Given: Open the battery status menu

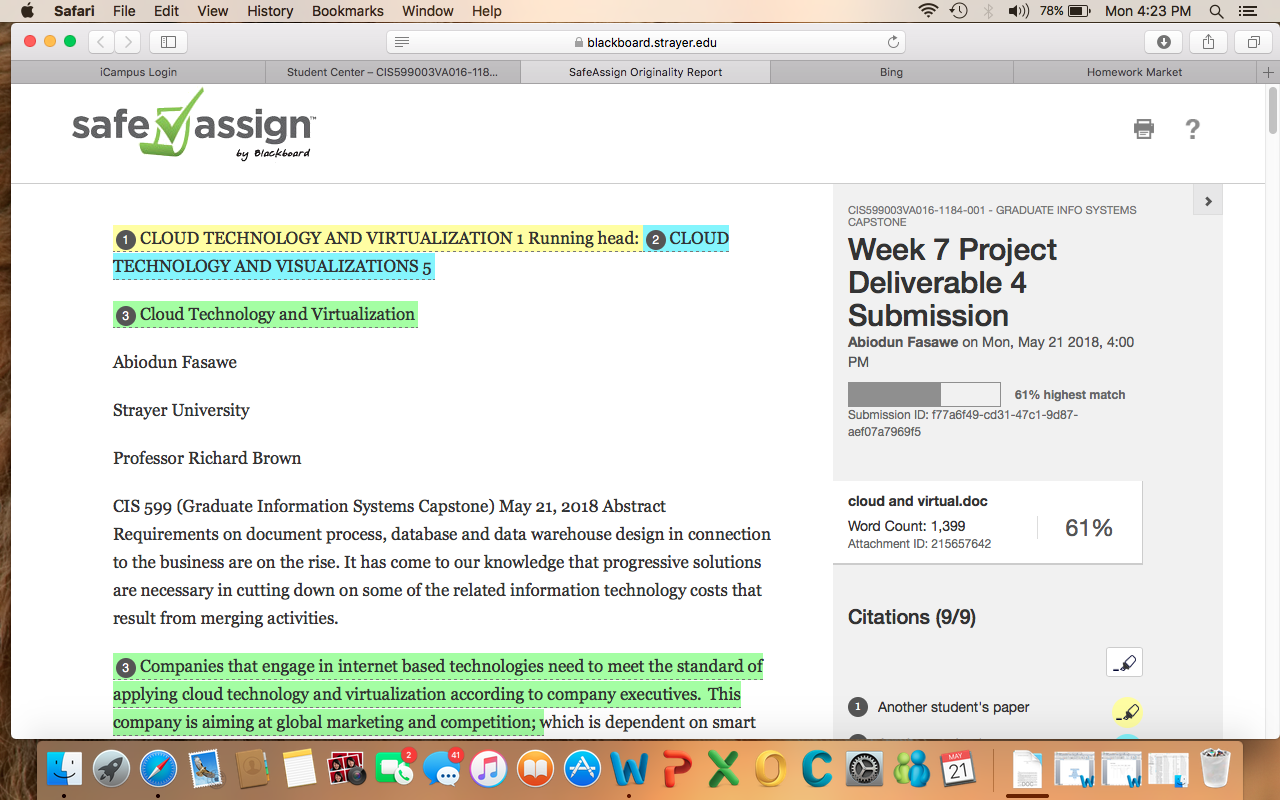Looking at the screenshot, I should tap(1064, 11).
